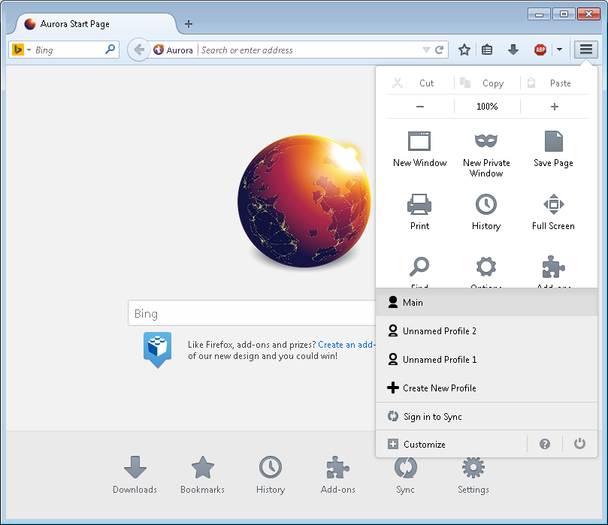Click the search magnifier in Bing toolbar box
608x525 pixels.
(x=110, y=49)
